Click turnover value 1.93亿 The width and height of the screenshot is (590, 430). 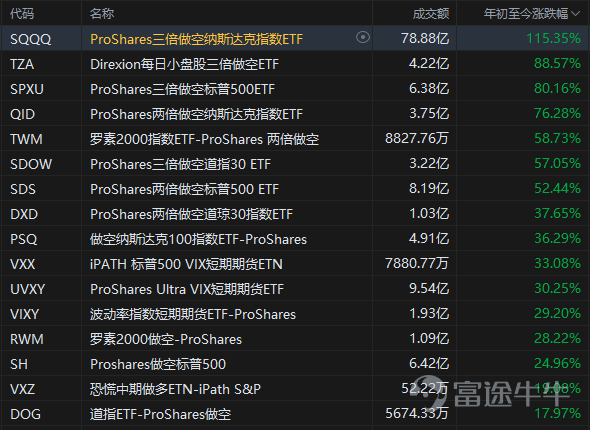coord(429,313)
